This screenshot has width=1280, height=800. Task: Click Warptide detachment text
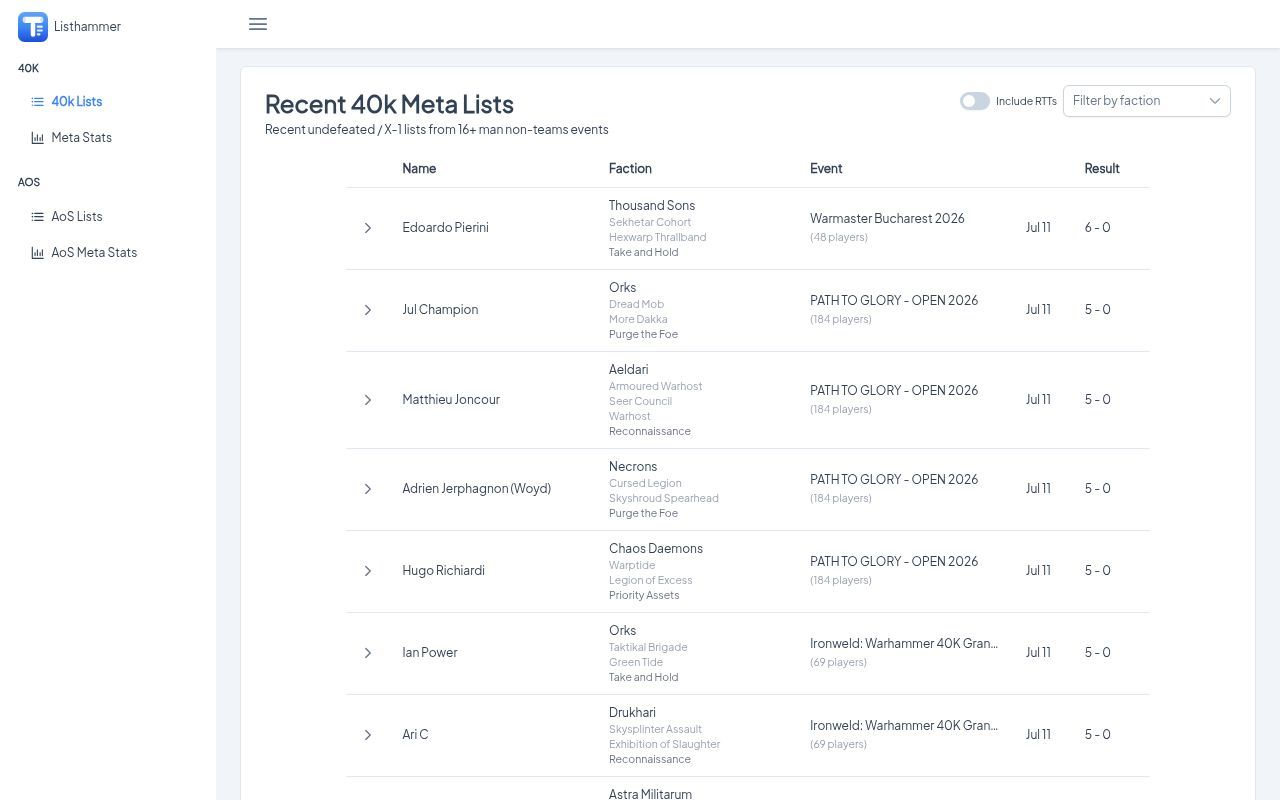click(x=632, y=565)
